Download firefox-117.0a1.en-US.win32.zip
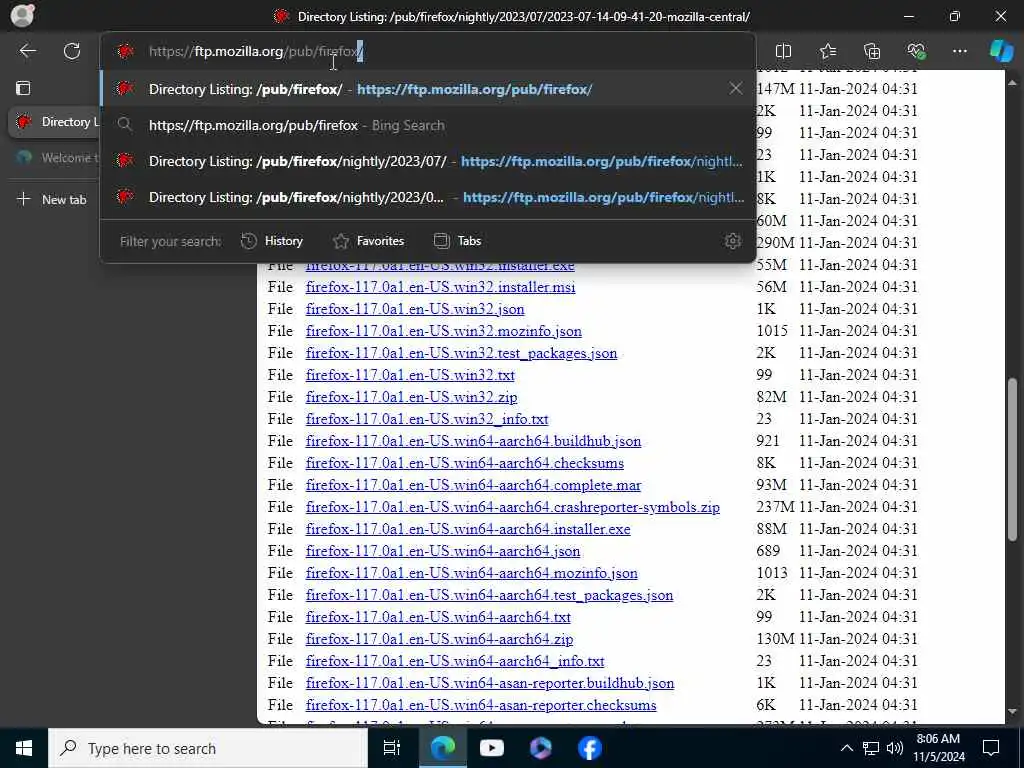The image size is (1024, 768). [x=411, y=397]
